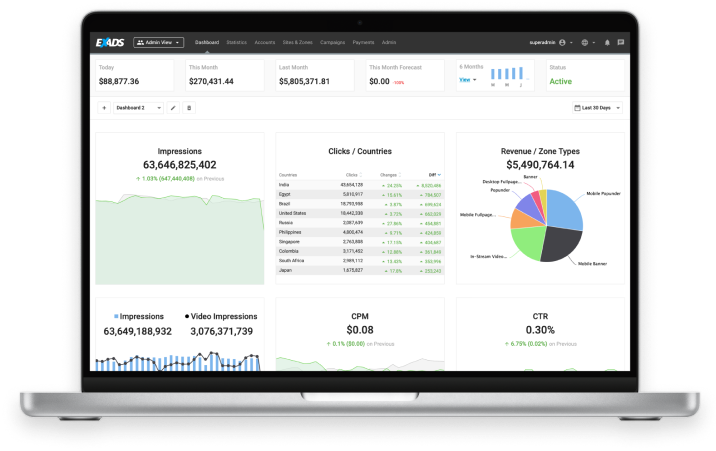
Task: Click the yellow Banner pie slice
Action: [x=543, y=200]
